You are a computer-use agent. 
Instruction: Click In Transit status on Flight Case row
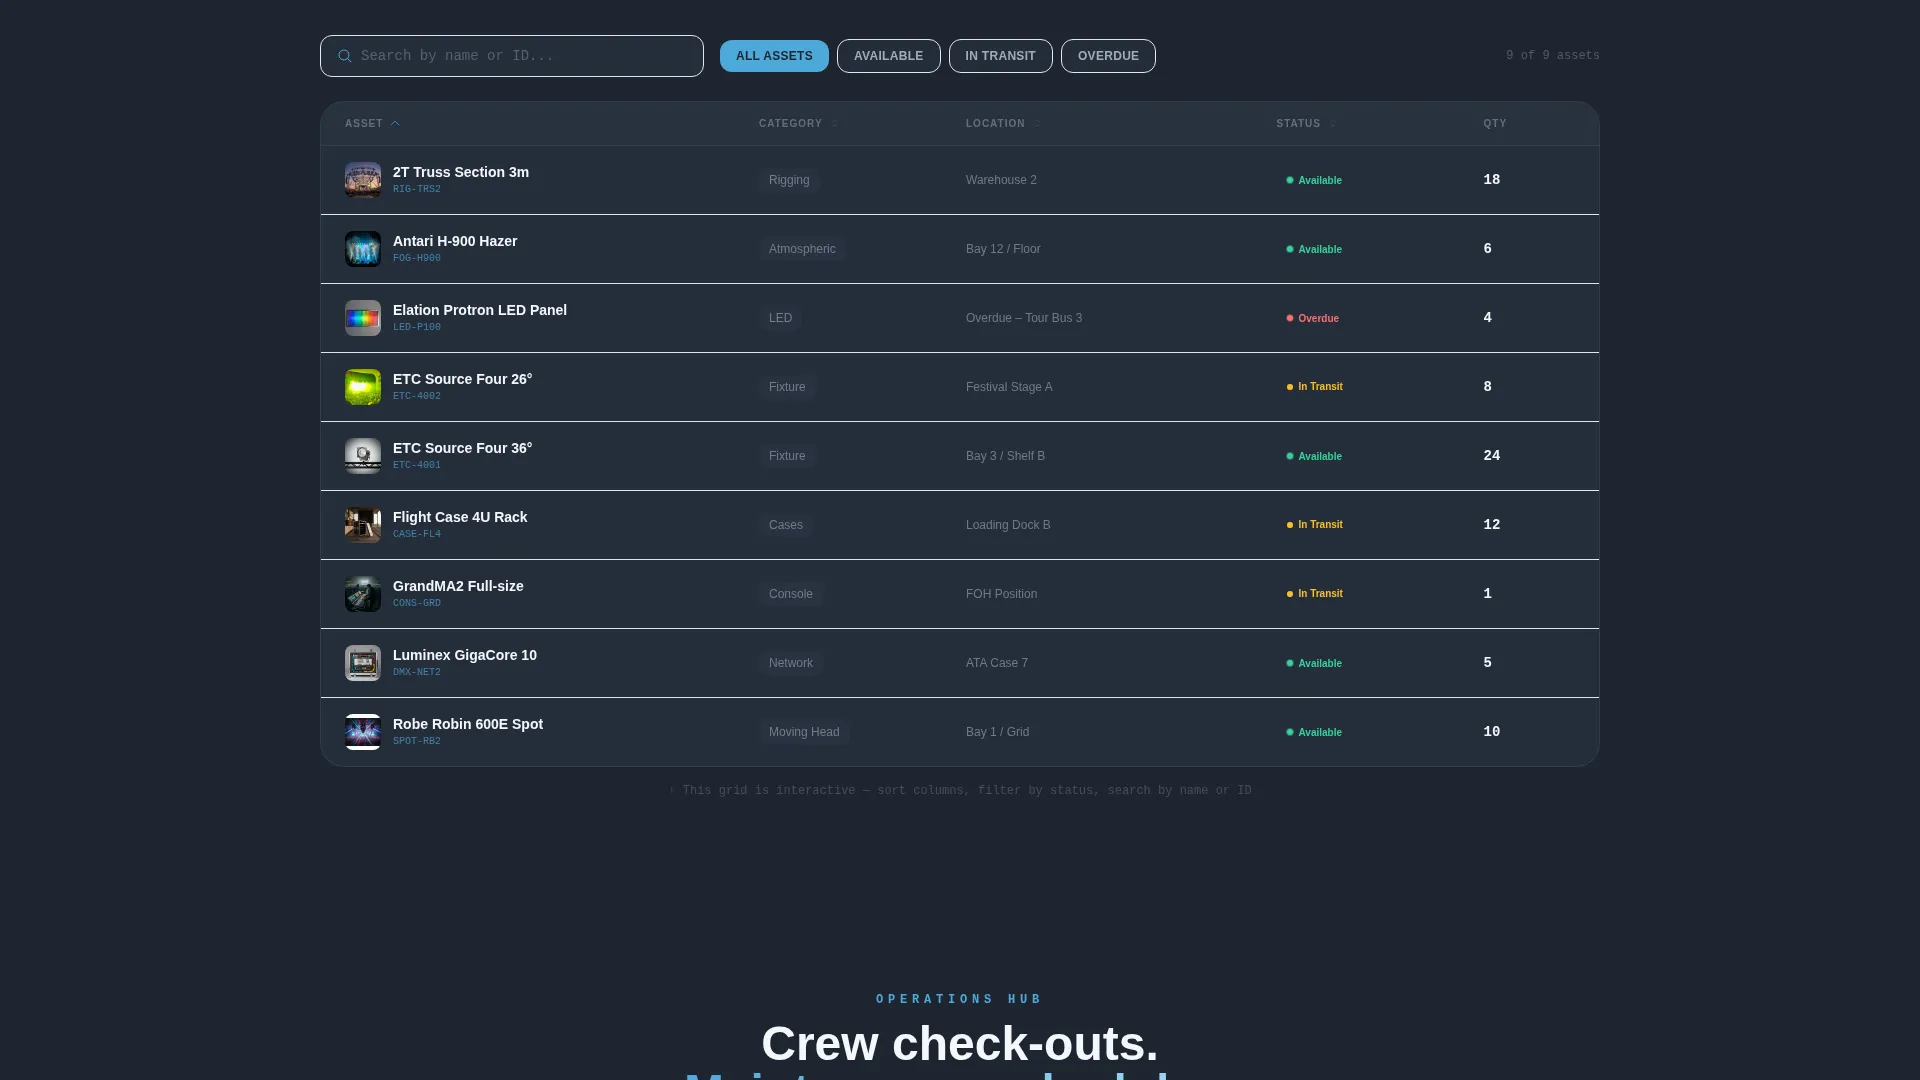(x=1314, y=525)
